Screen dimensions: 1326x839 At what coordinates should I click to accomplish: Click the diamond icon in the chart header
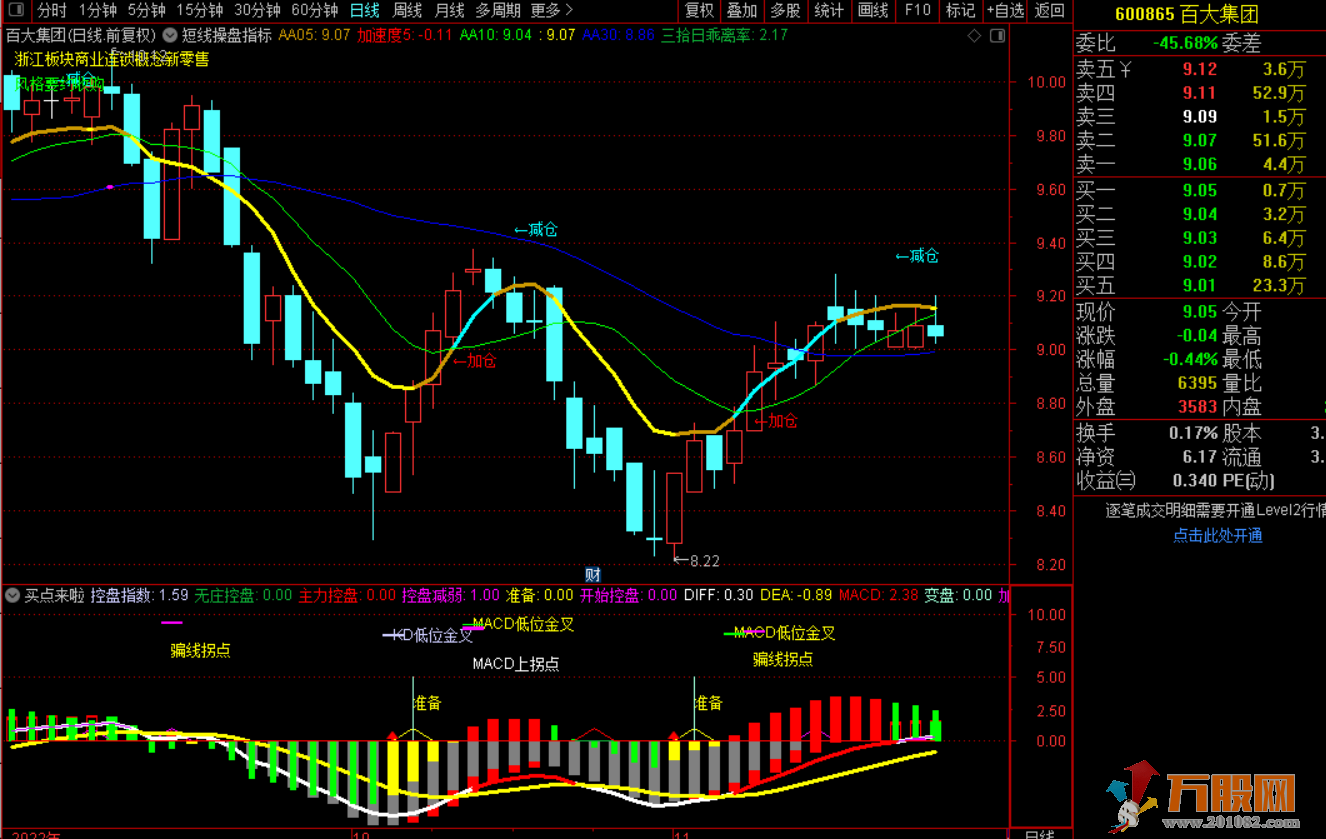pos(975,35)
